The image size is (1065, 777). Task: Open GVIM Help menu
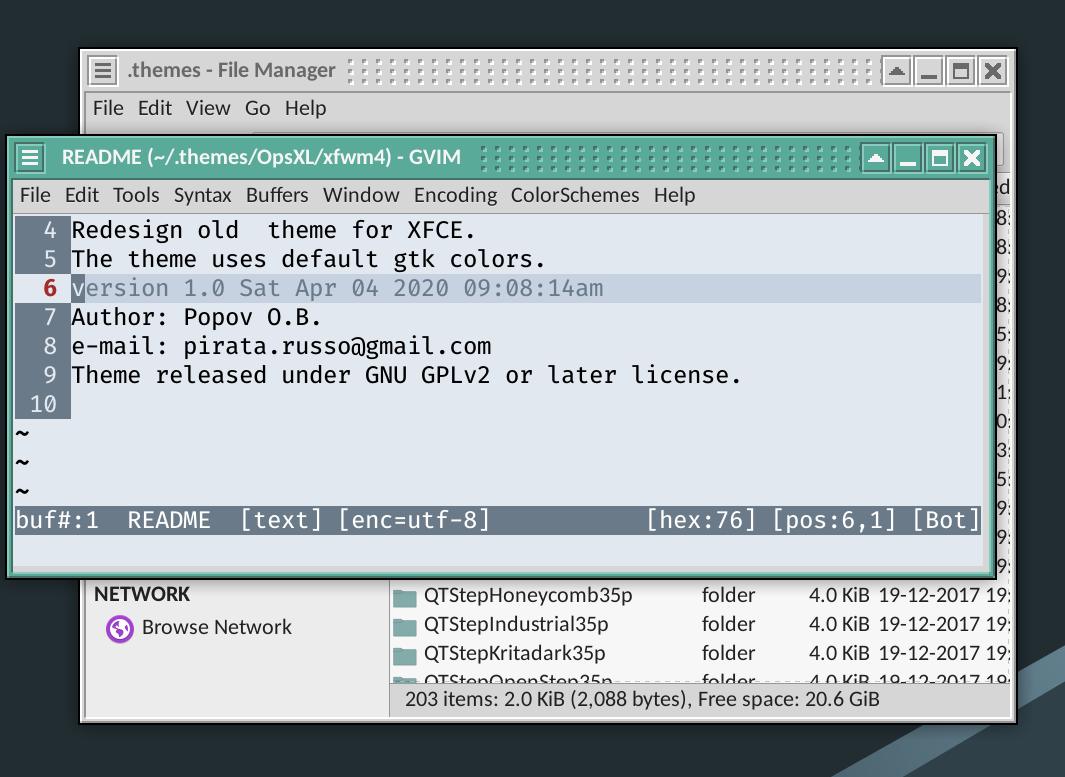tap(674, 195)
